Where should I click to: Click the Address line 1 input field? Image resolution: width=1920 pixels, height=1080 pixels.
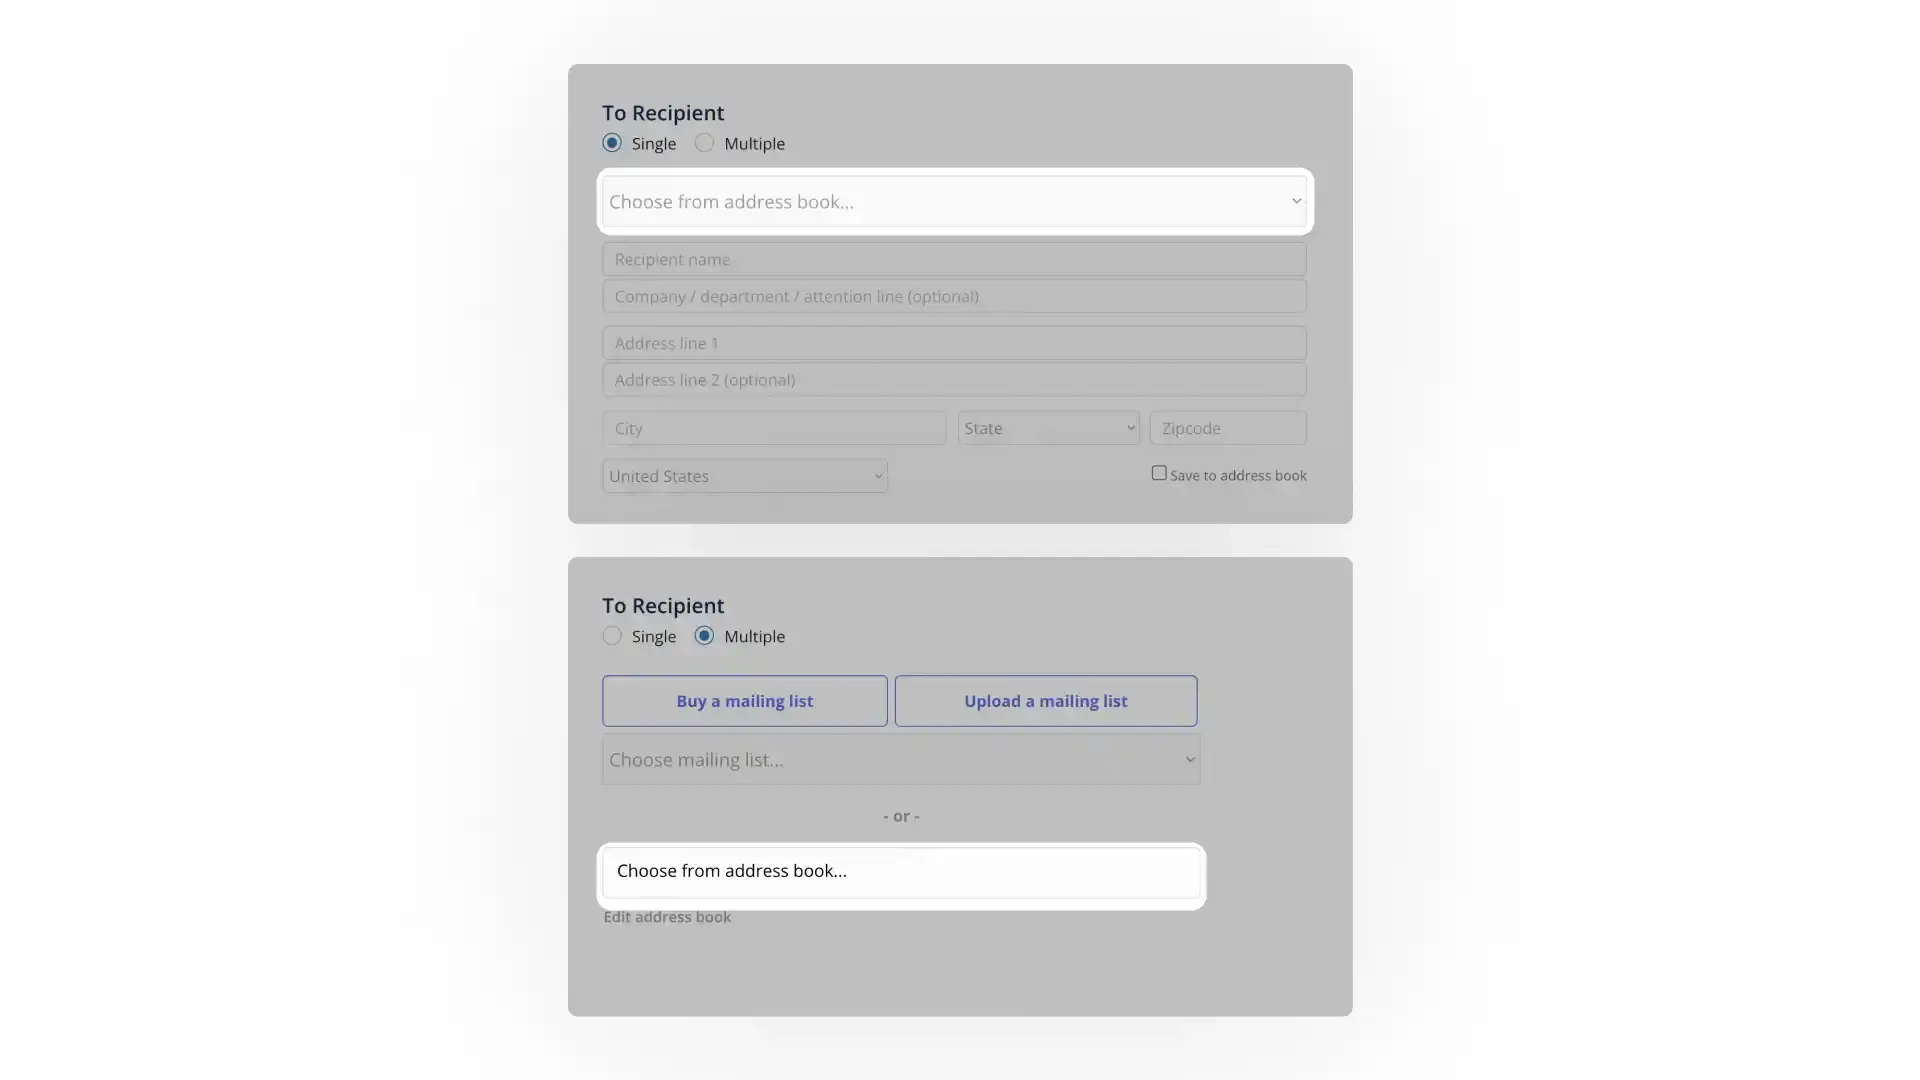pos(953,343)
